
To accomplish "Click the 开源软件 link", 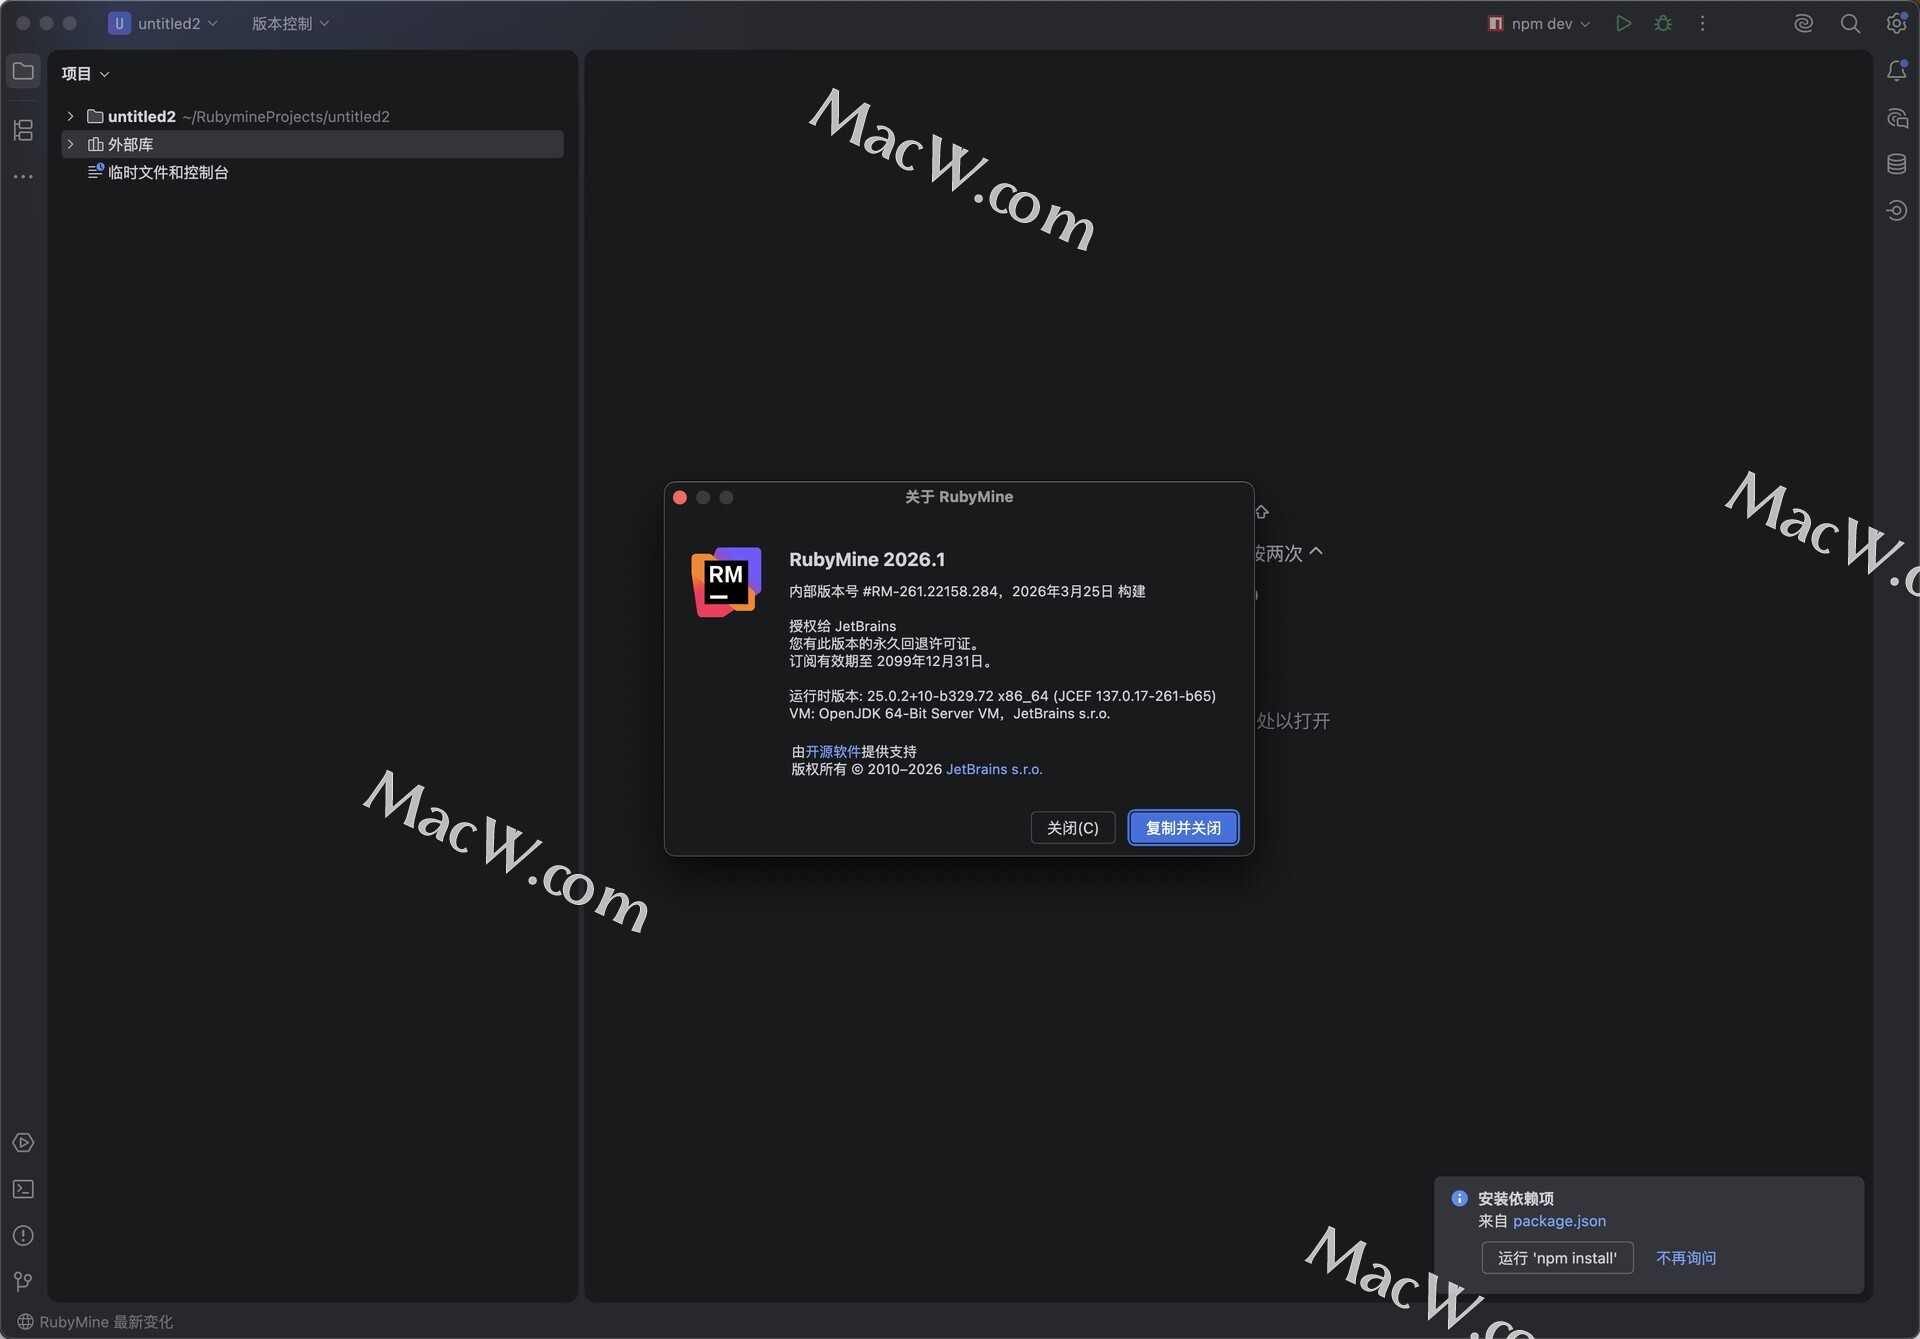I will point(832,751).
